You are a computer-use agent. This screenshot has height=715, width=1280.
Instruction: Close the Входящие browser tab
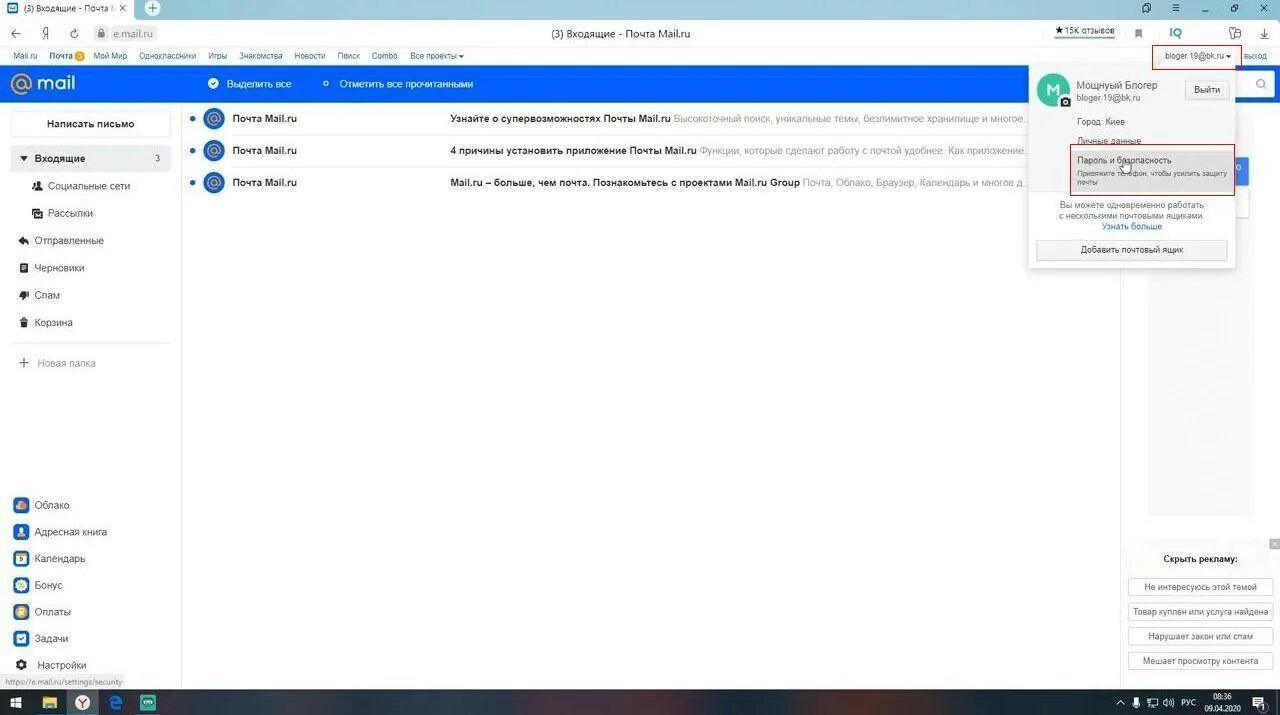click(122, 8)
